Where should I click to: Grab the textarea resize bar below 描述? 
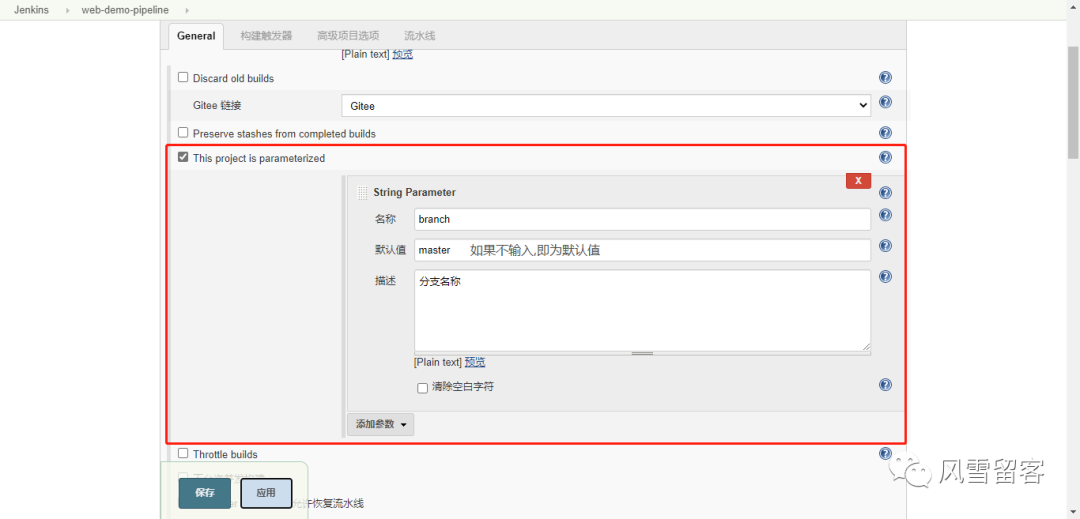click(x=643, y=354)
